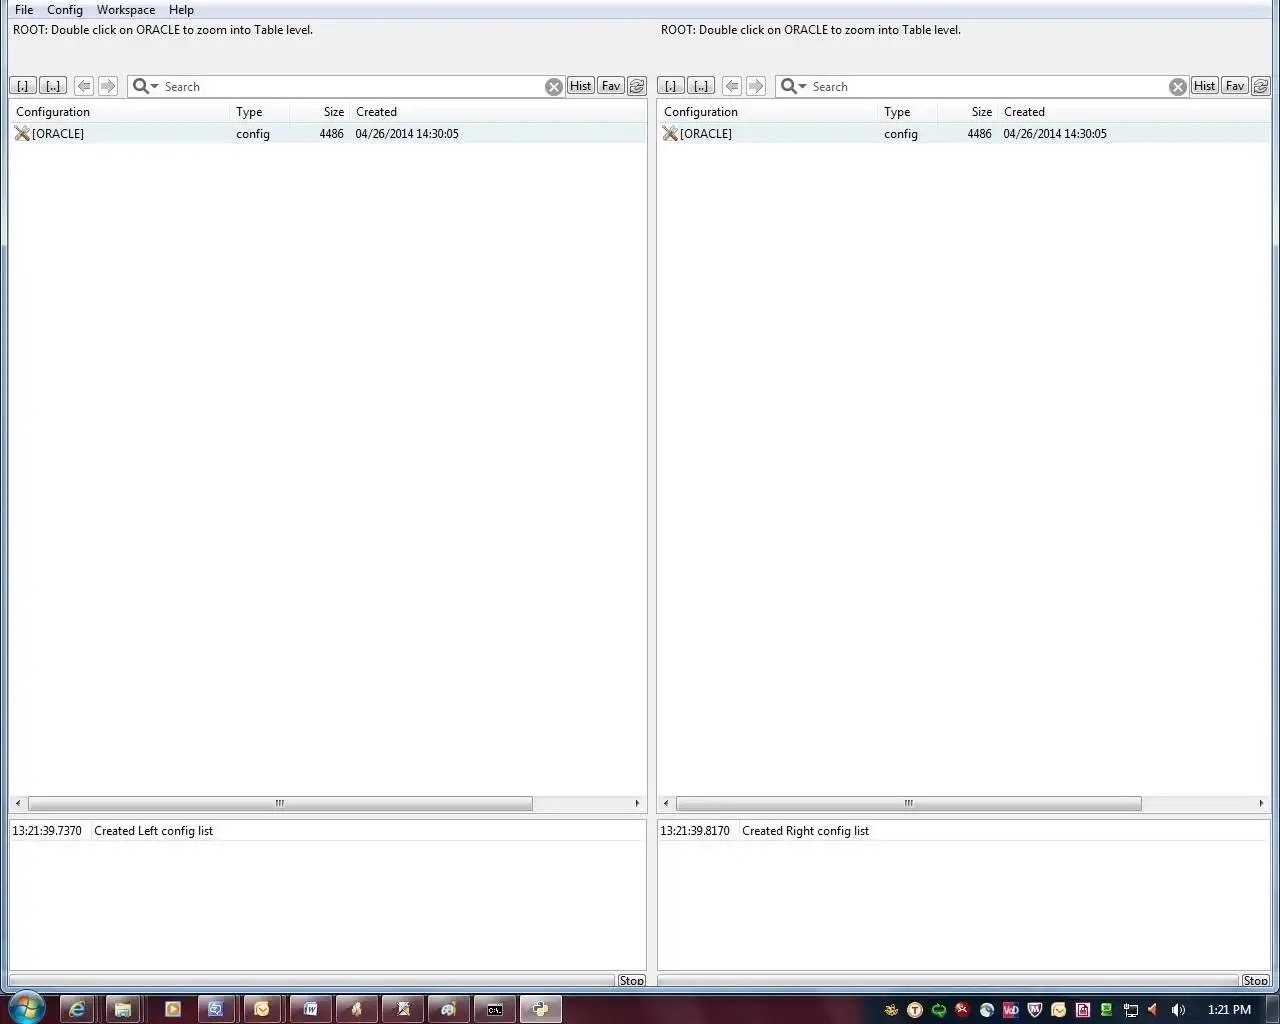This screenshot has height=1024, width=1280.
Task: Click right pane ORACLE tools icon
Action: (670, 133)
